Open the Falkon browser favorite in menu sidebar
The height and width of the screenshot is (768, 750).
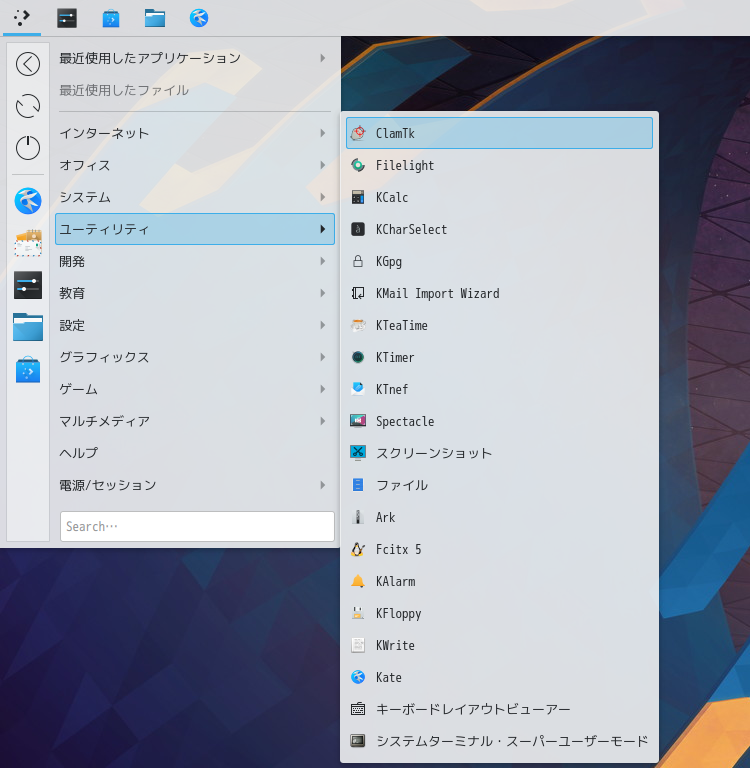28,201
